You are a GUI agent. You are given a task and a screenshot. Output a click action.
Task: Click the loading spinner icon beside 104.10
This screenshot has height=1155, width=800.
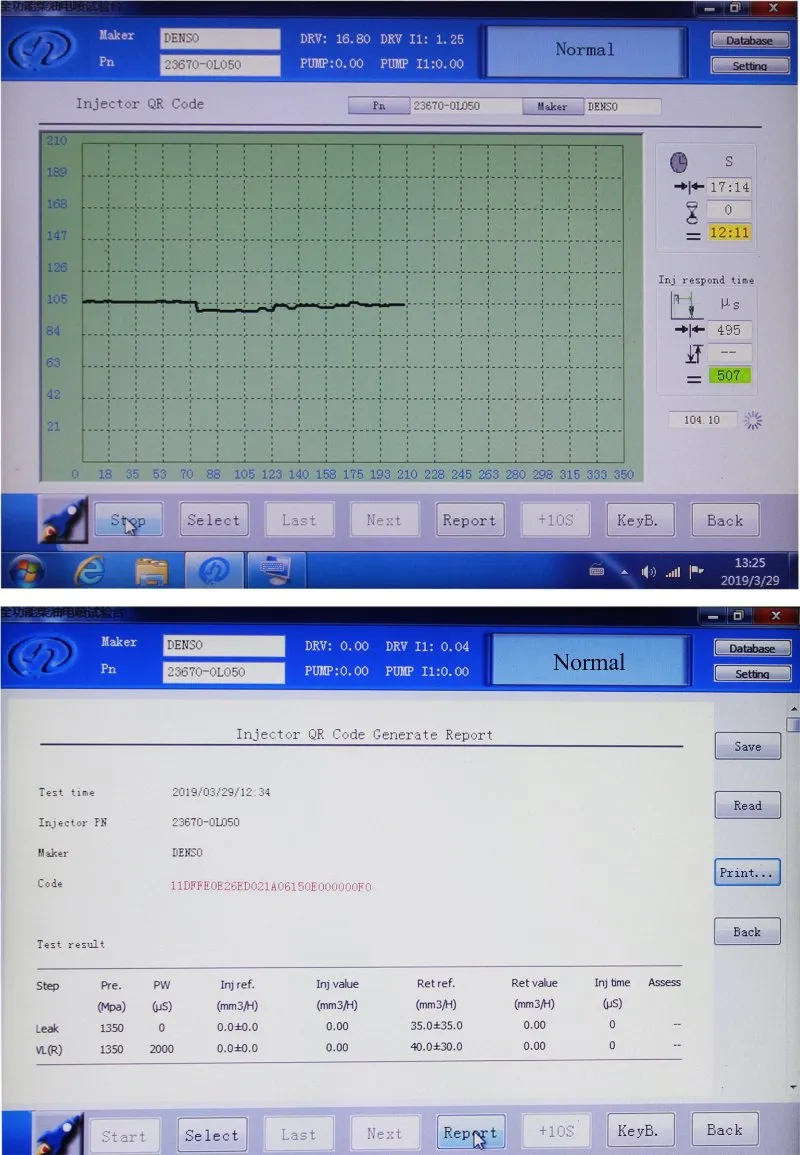[x=752, y=421]
